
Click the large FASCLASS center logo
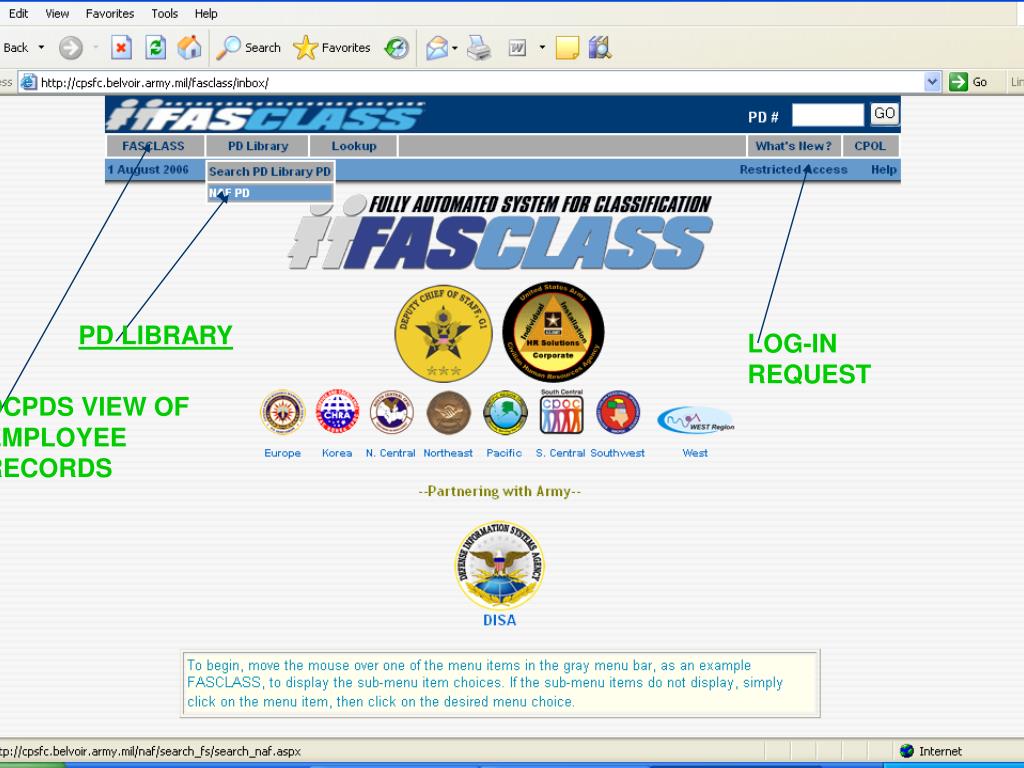coord(500,232)
